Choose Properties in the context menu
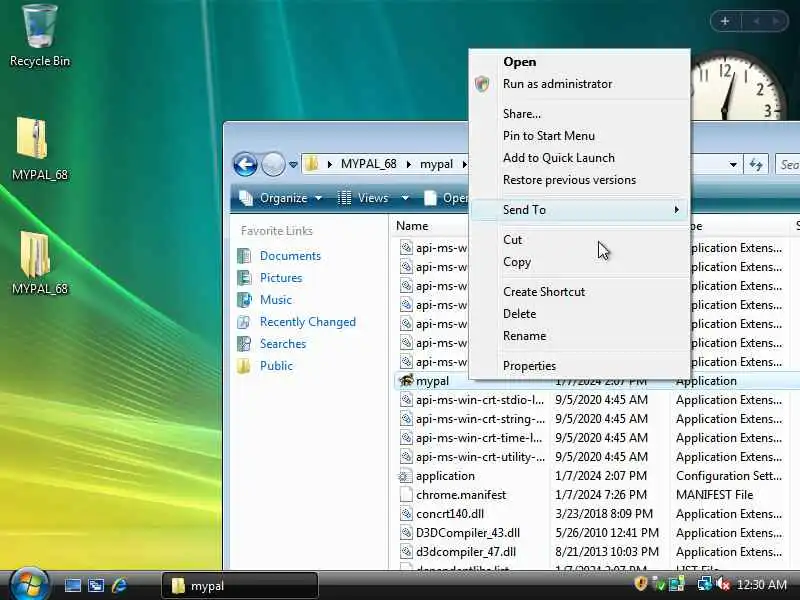Screen dimensions: 800x600 point(580,366)
